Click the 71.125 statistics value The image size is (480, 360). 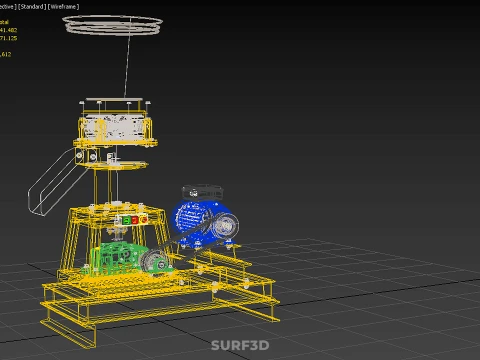(8, 38)
